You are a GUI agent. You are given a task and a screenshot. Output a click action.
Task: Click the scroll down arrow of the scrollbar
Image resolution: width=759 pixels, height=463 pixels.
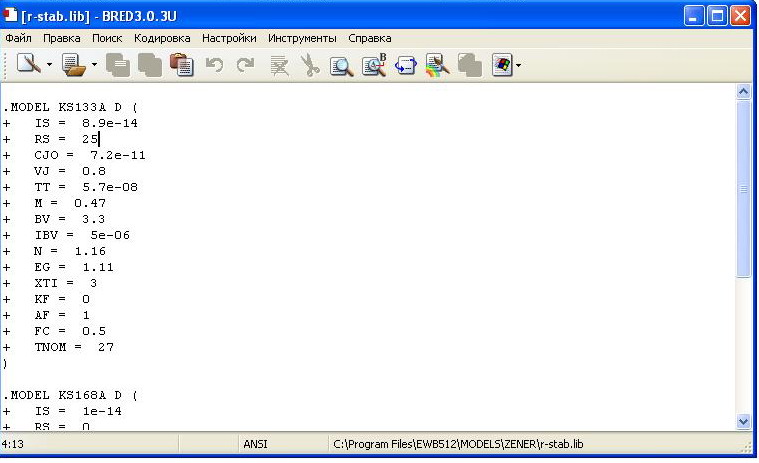744,422
